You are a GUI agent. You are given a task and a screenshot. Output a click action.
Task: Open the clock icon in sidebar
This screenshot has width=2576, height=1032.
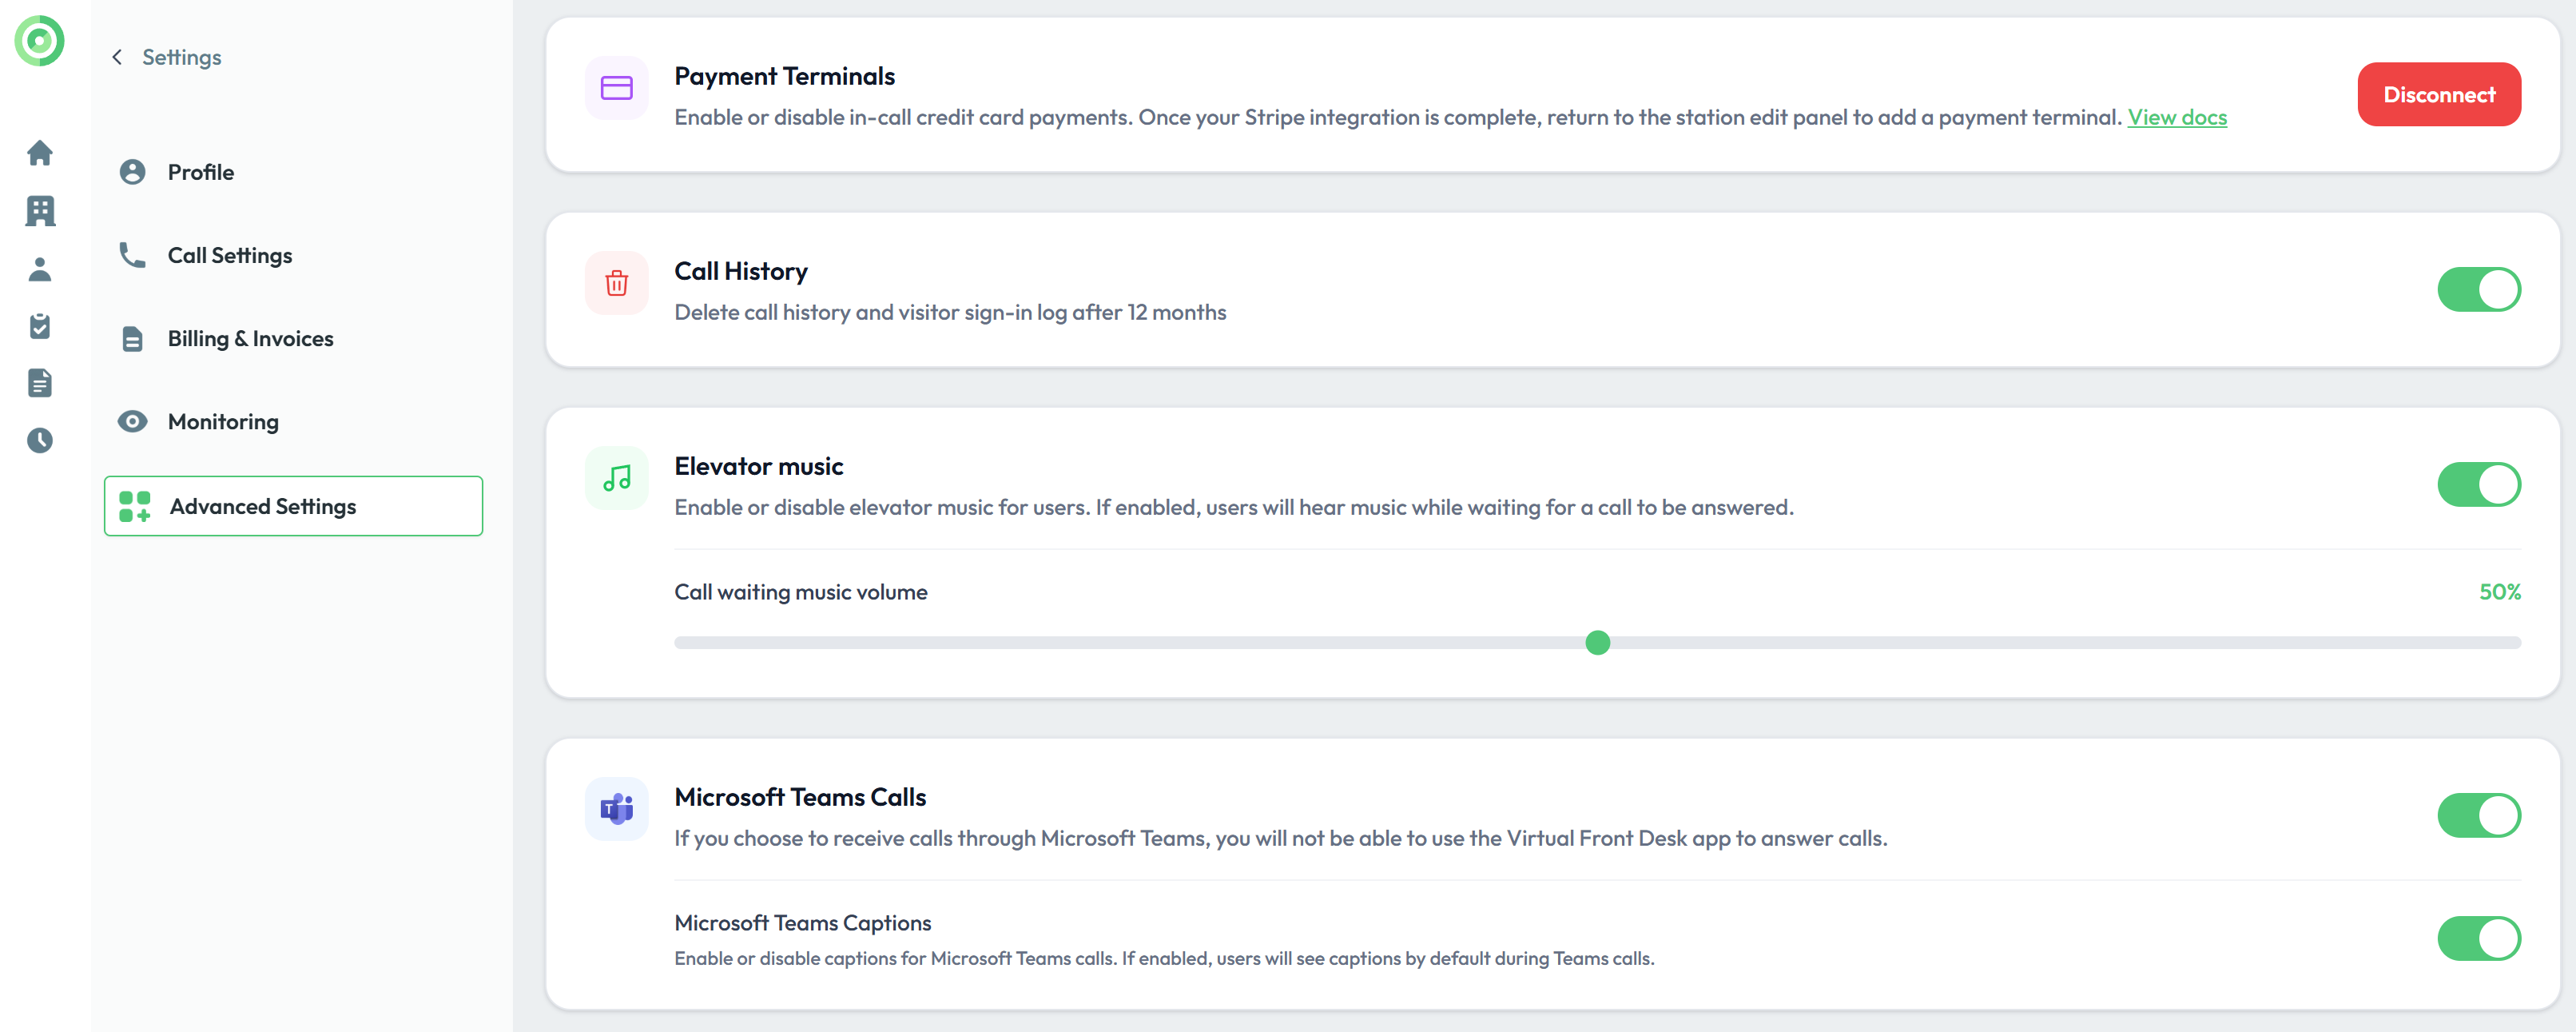tap(40, 440)
